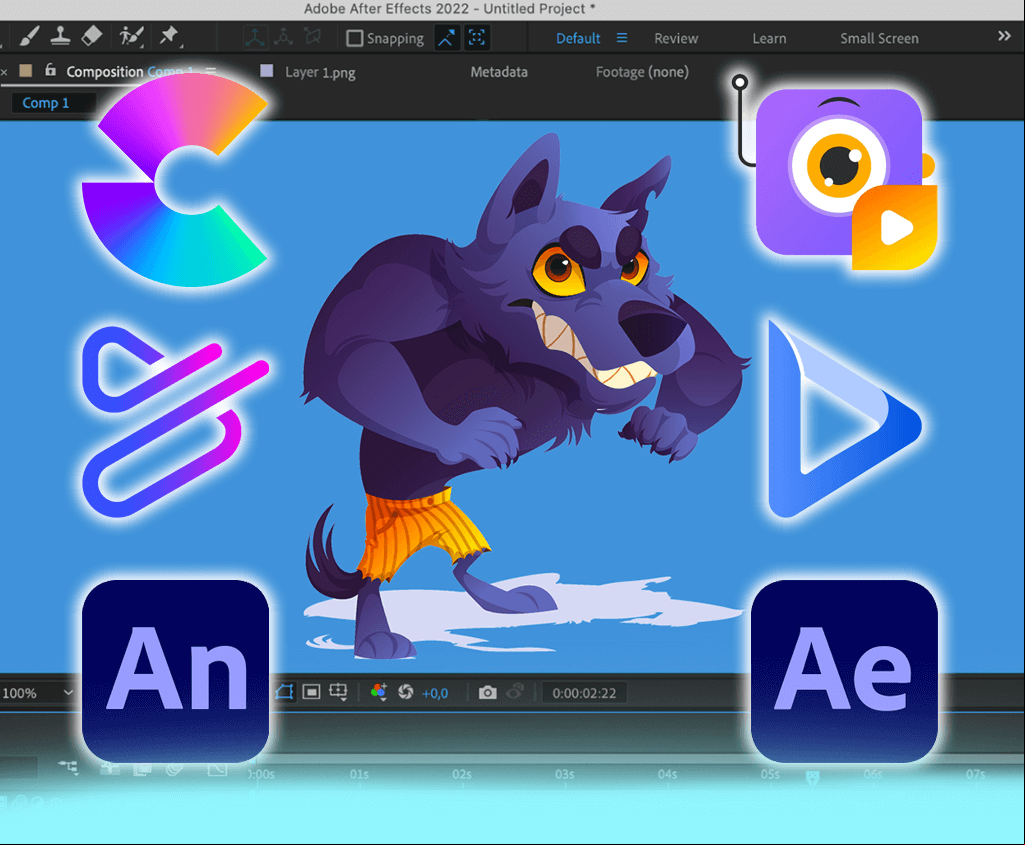Viewport: 1025px width, 845px height.
Task: Click the 04s mark on time ruler
Action: point(667,774)
